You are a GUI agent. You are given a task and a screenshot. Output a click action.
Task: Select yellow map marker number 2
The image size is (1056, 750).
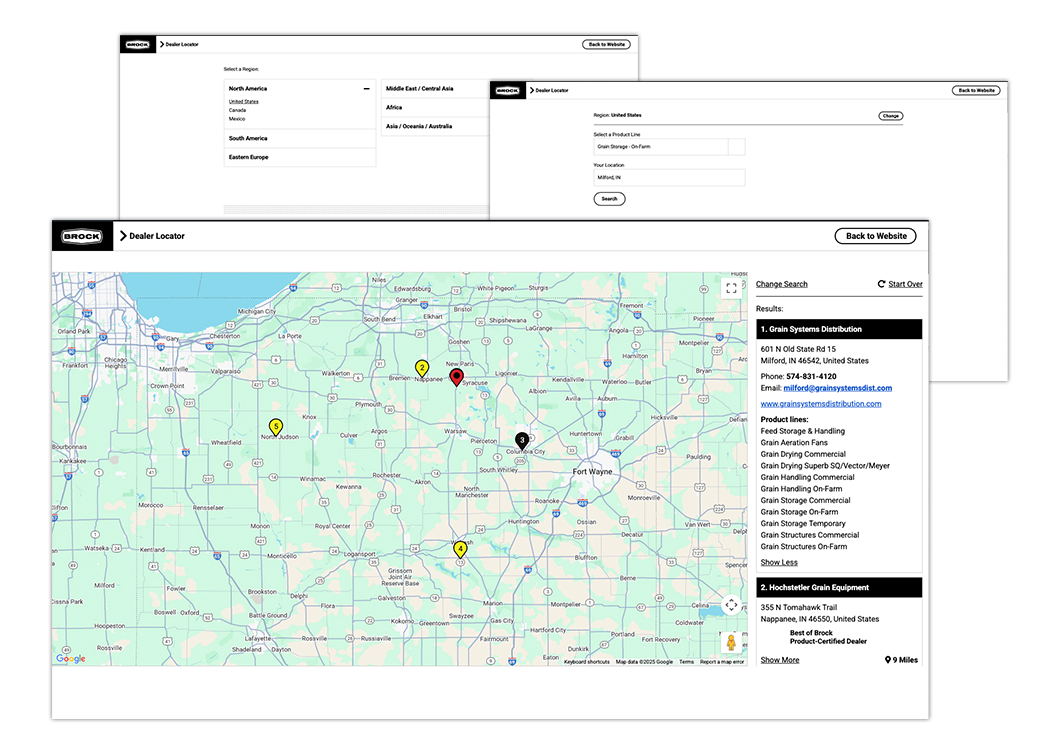click(422, 368)
